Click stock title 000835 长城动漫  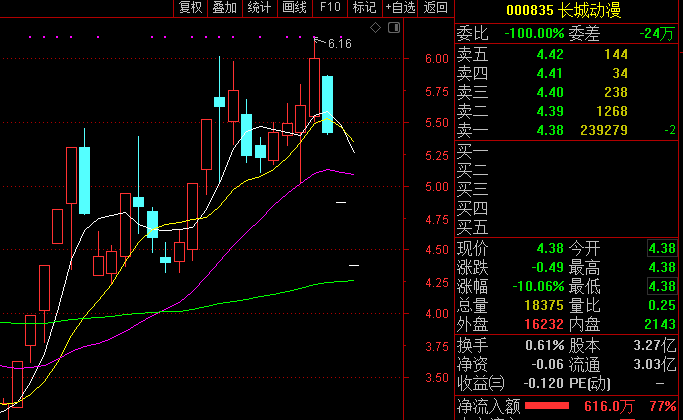564,10
